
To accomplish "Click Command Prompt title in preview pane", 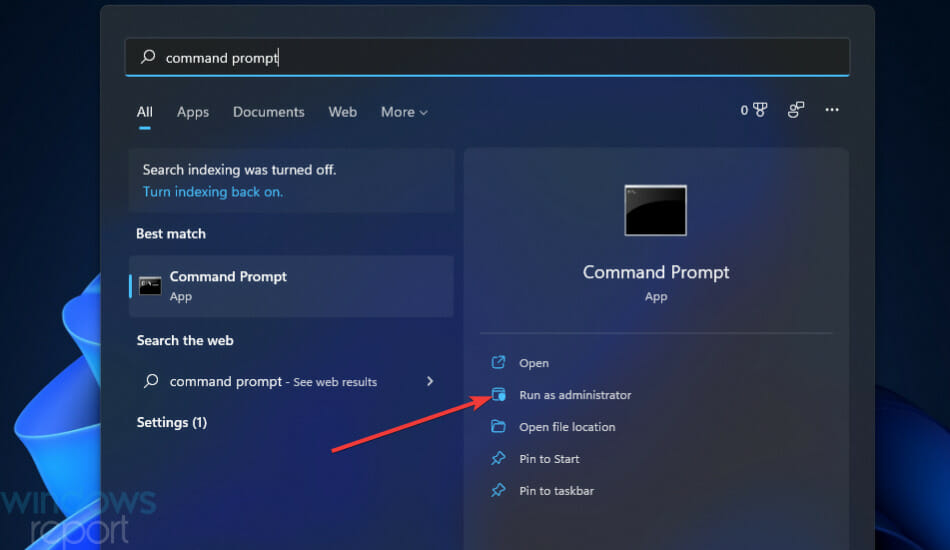I will click(656, 273).
